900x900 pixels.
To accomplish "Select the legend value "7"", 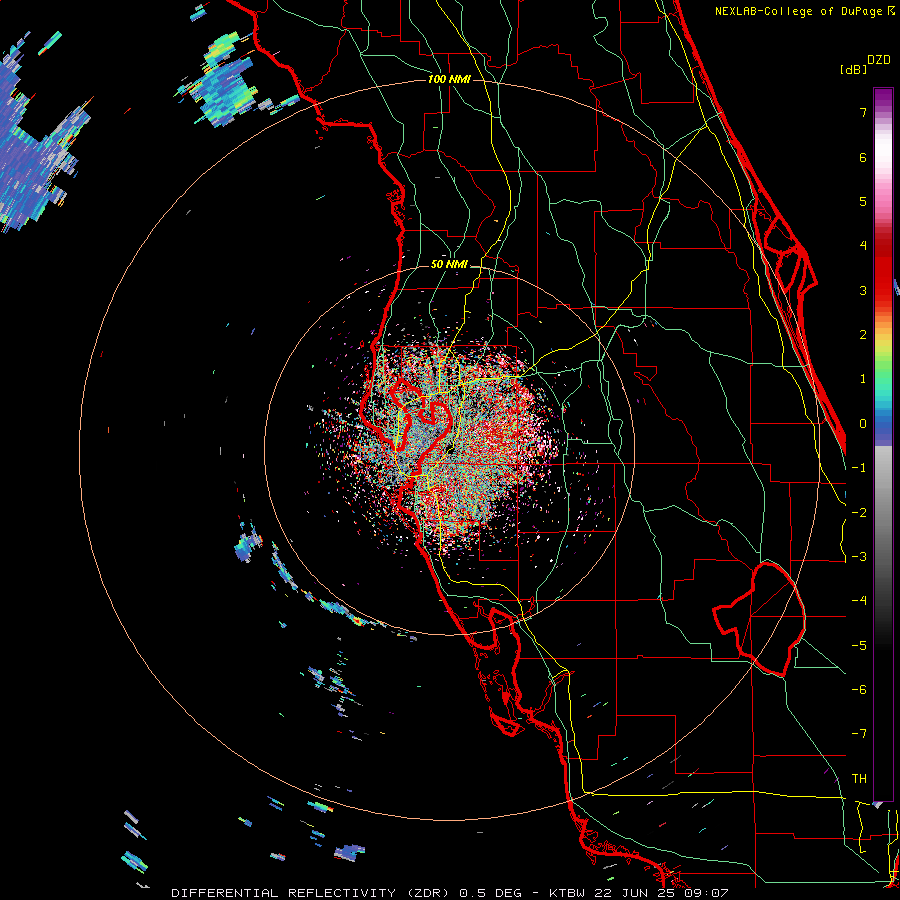I will tap(863, 112).
